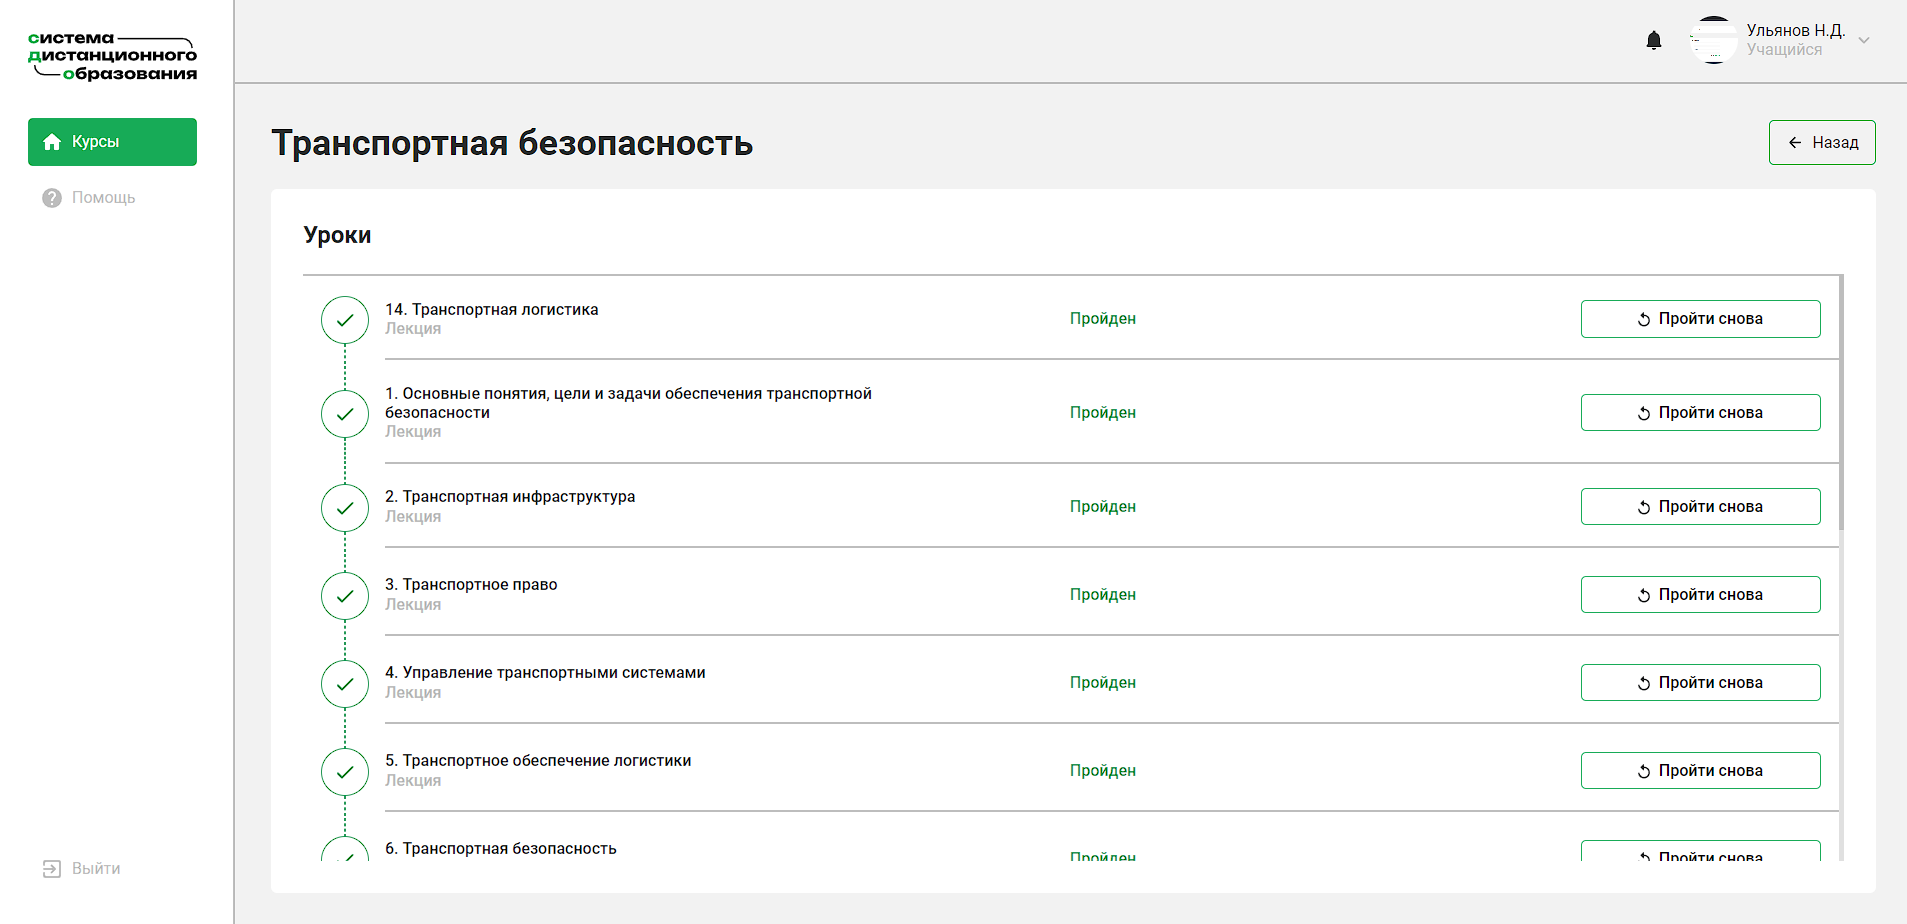This screenshot has width=1907, height=924.
Task: Click completed status circle for Транспортная инфраструктура
Action: tap(345, 508)
